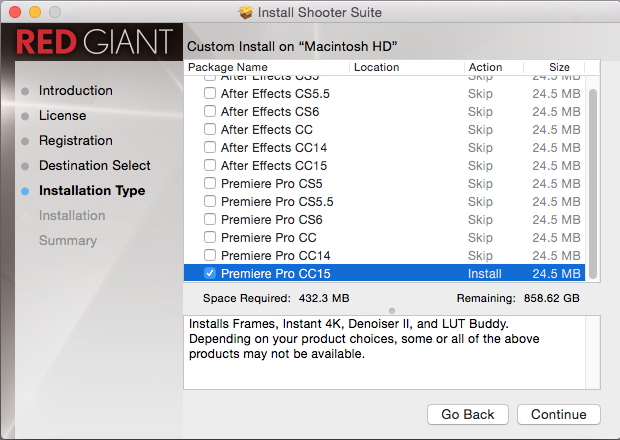Check the After Effects CS5.5 checkbox

click(x=210, y=93)
